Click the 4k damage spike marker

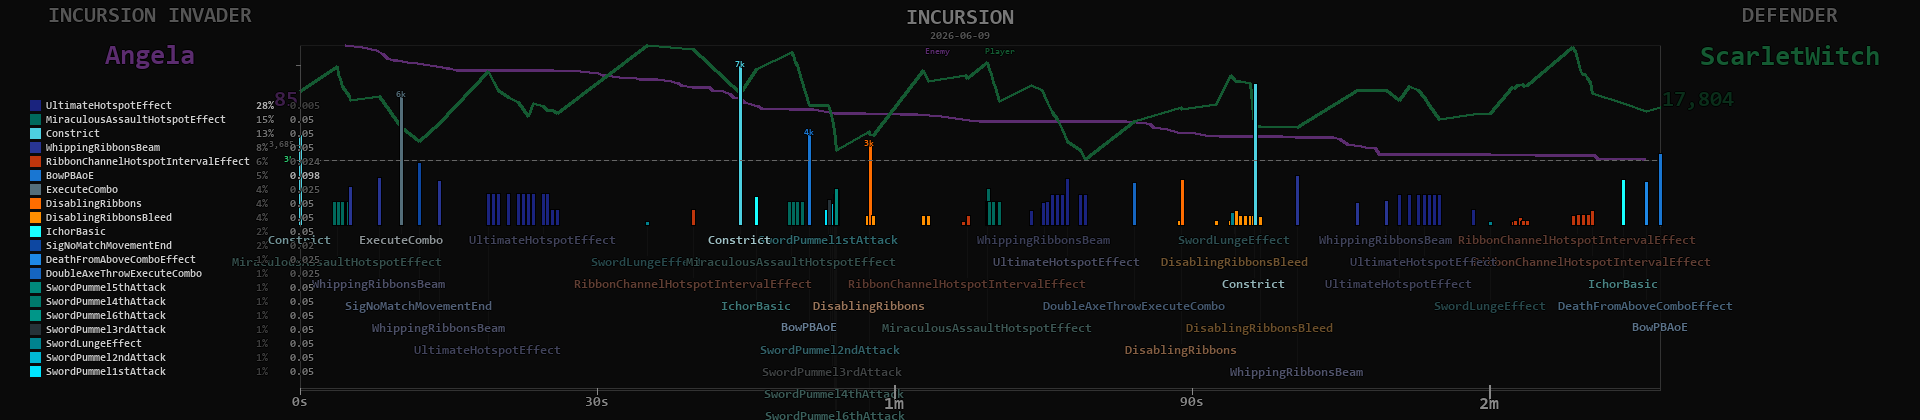(x=809, y=132)
